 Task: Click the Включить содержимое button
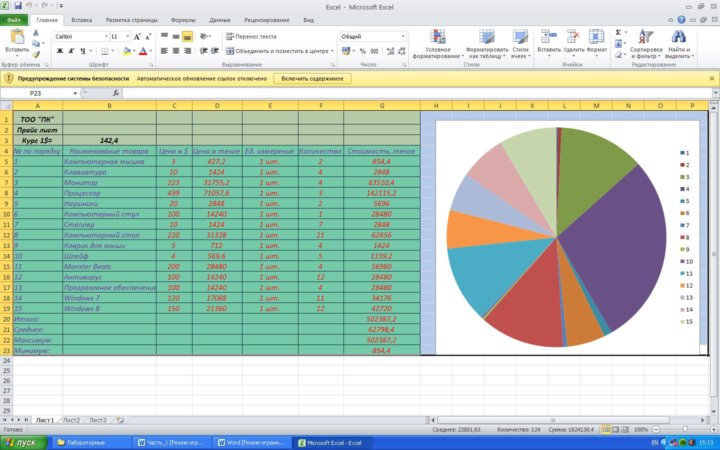(313, 77)
